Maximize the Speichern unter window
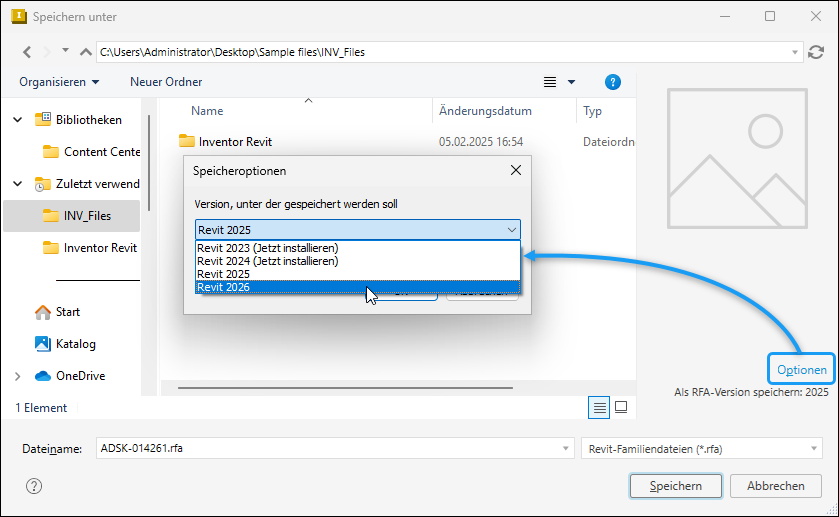Viewport: 839px width, 517px height. pyautogui.click(x=770, y=17)
